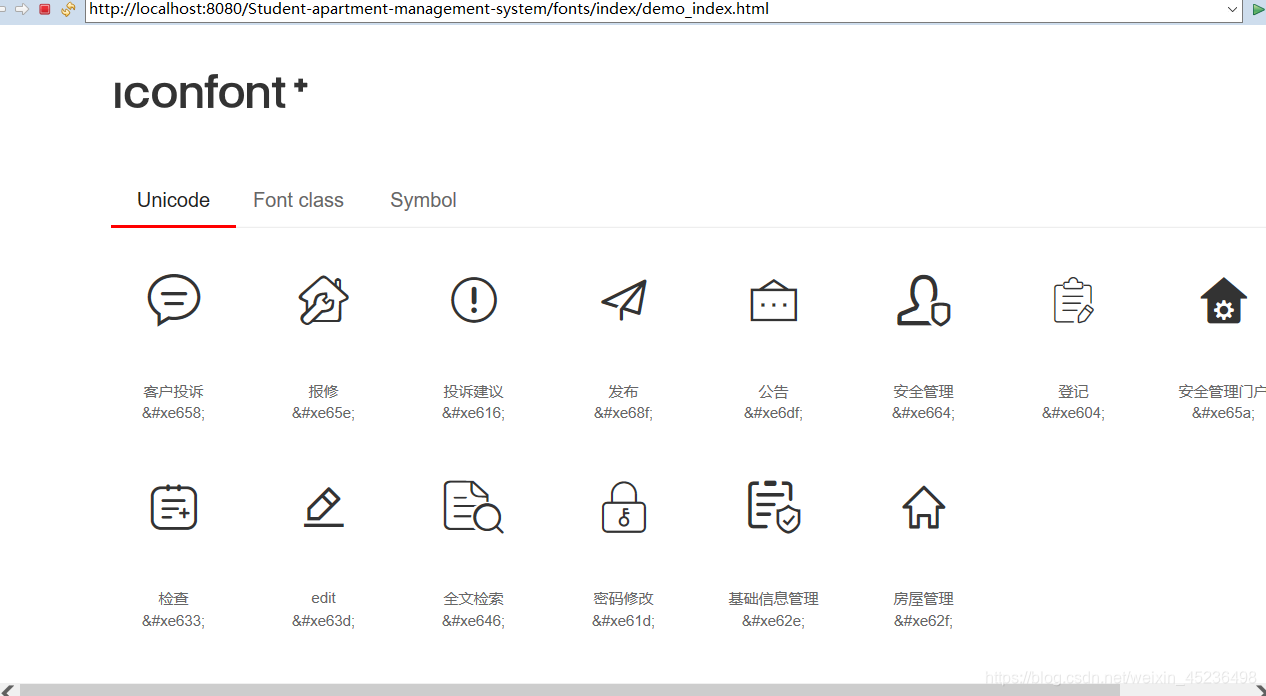Click the code &#xe6df; text
This screenshot has height=696, width=1266.
(774, 413)
